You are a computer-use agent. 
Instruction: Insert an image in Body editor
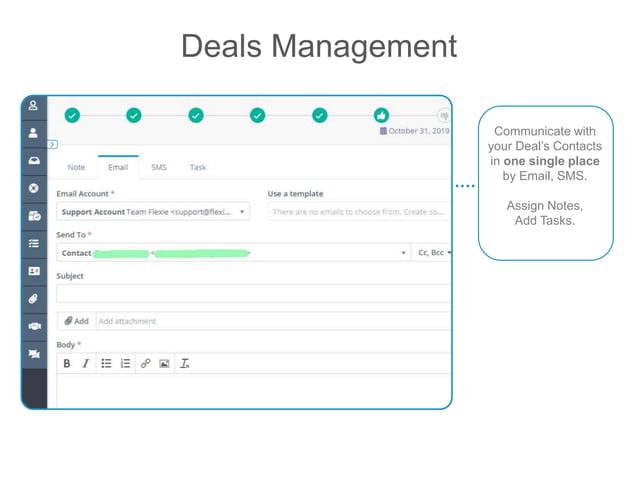tap(164, 364)
